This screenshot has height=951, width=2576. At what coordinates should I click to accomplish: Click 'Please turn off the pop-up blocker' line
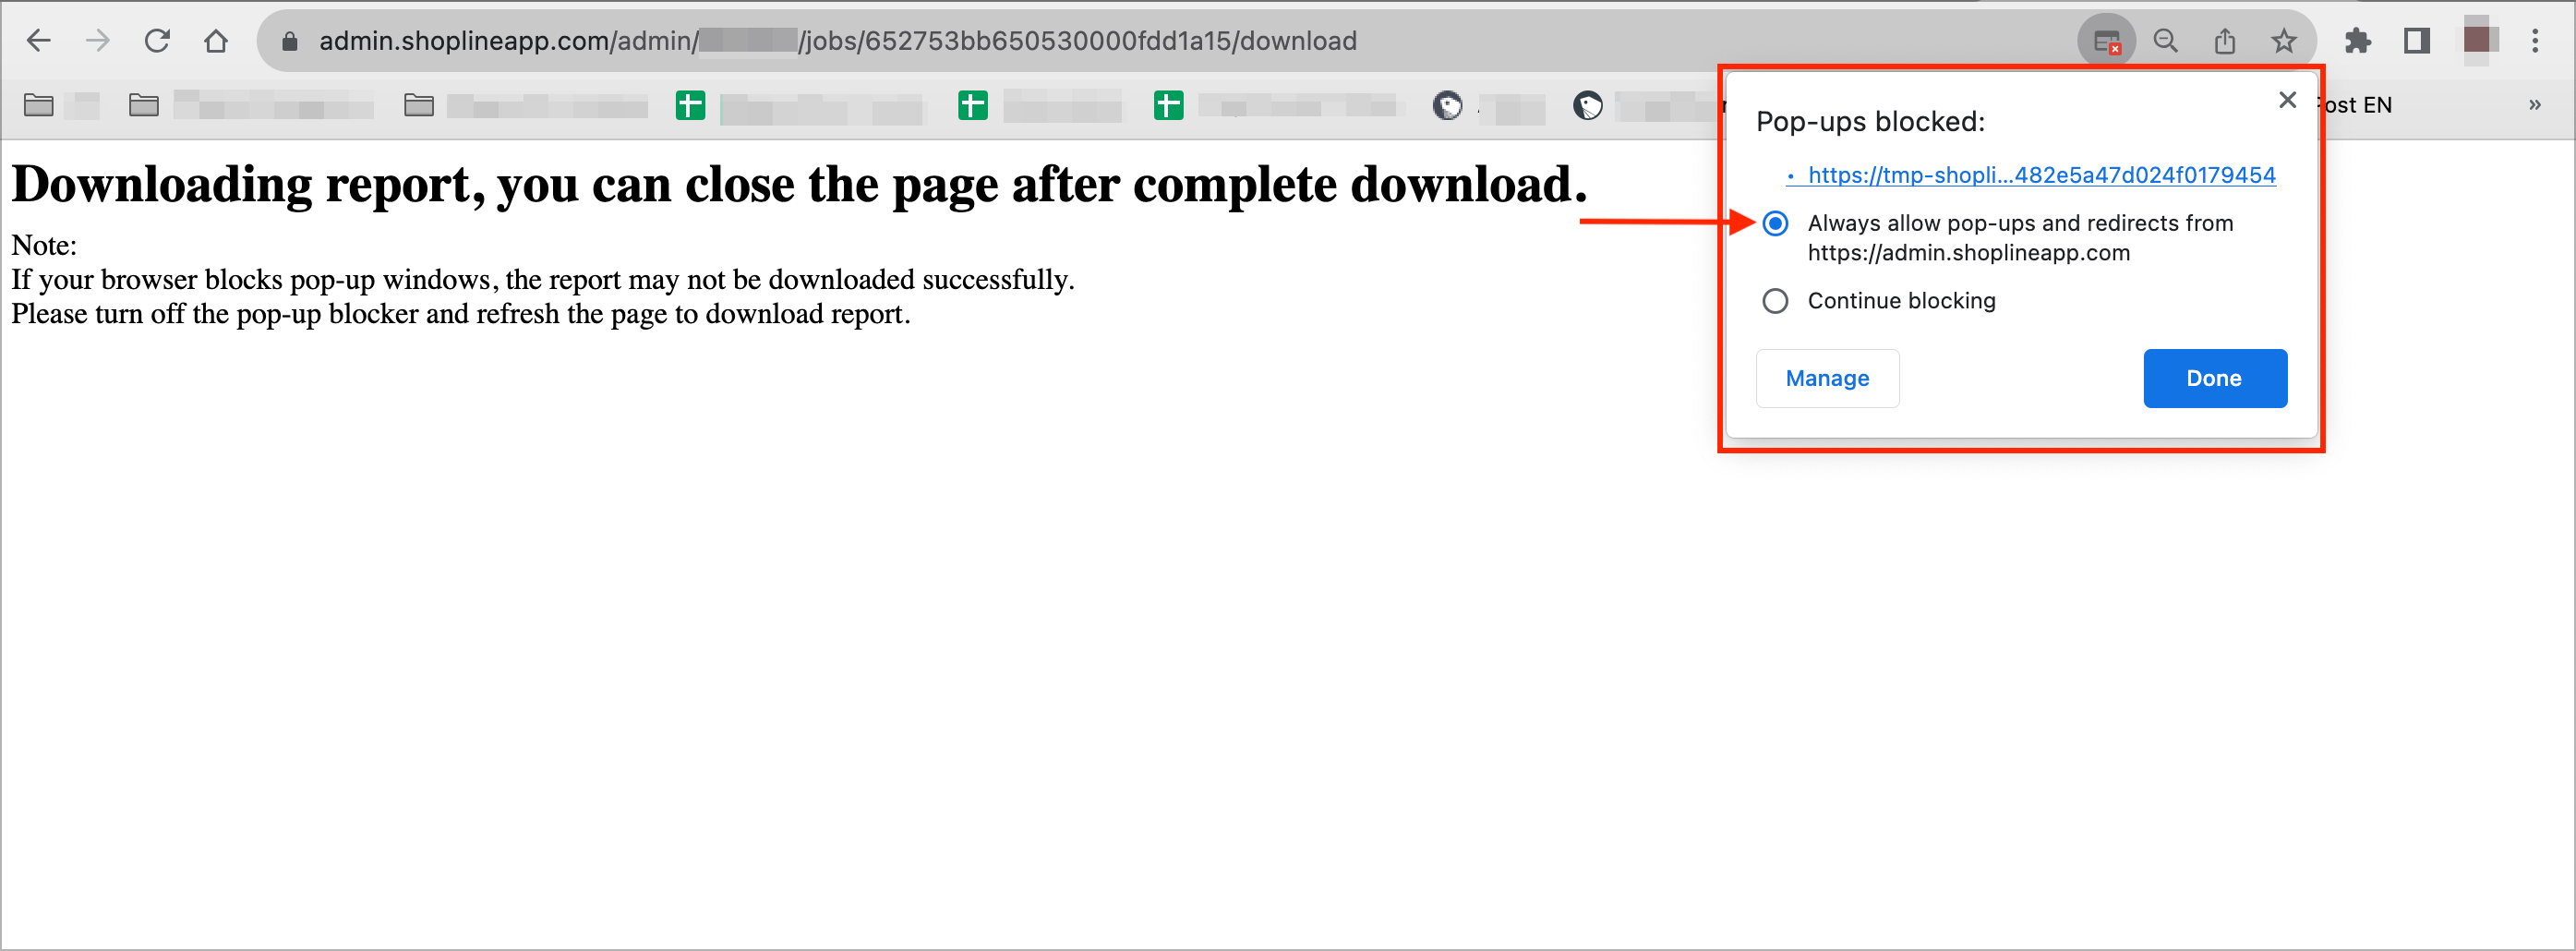click(x=461, y=314)
